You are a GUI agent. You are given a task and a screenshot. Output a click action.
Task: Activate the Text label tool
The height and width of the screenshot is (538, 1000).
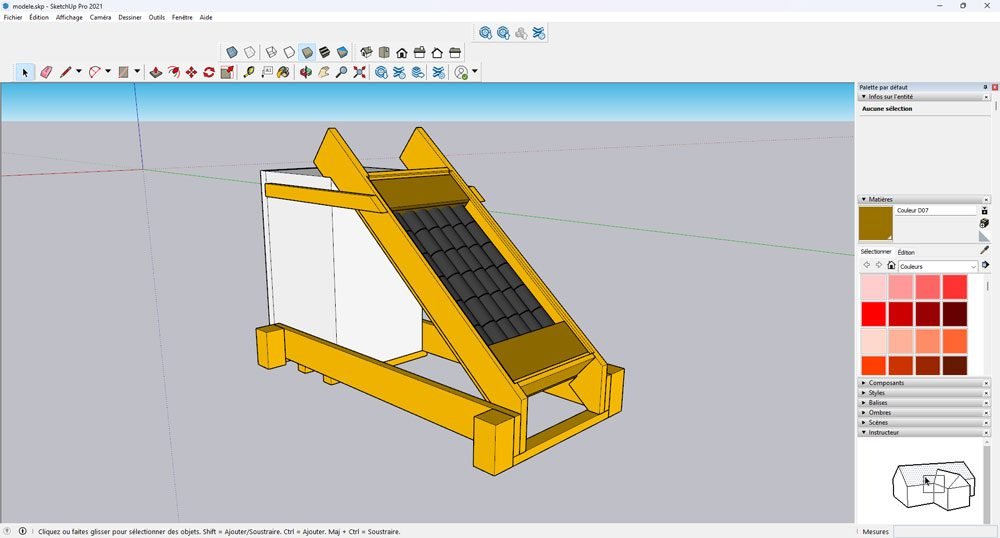coord(267,72)
